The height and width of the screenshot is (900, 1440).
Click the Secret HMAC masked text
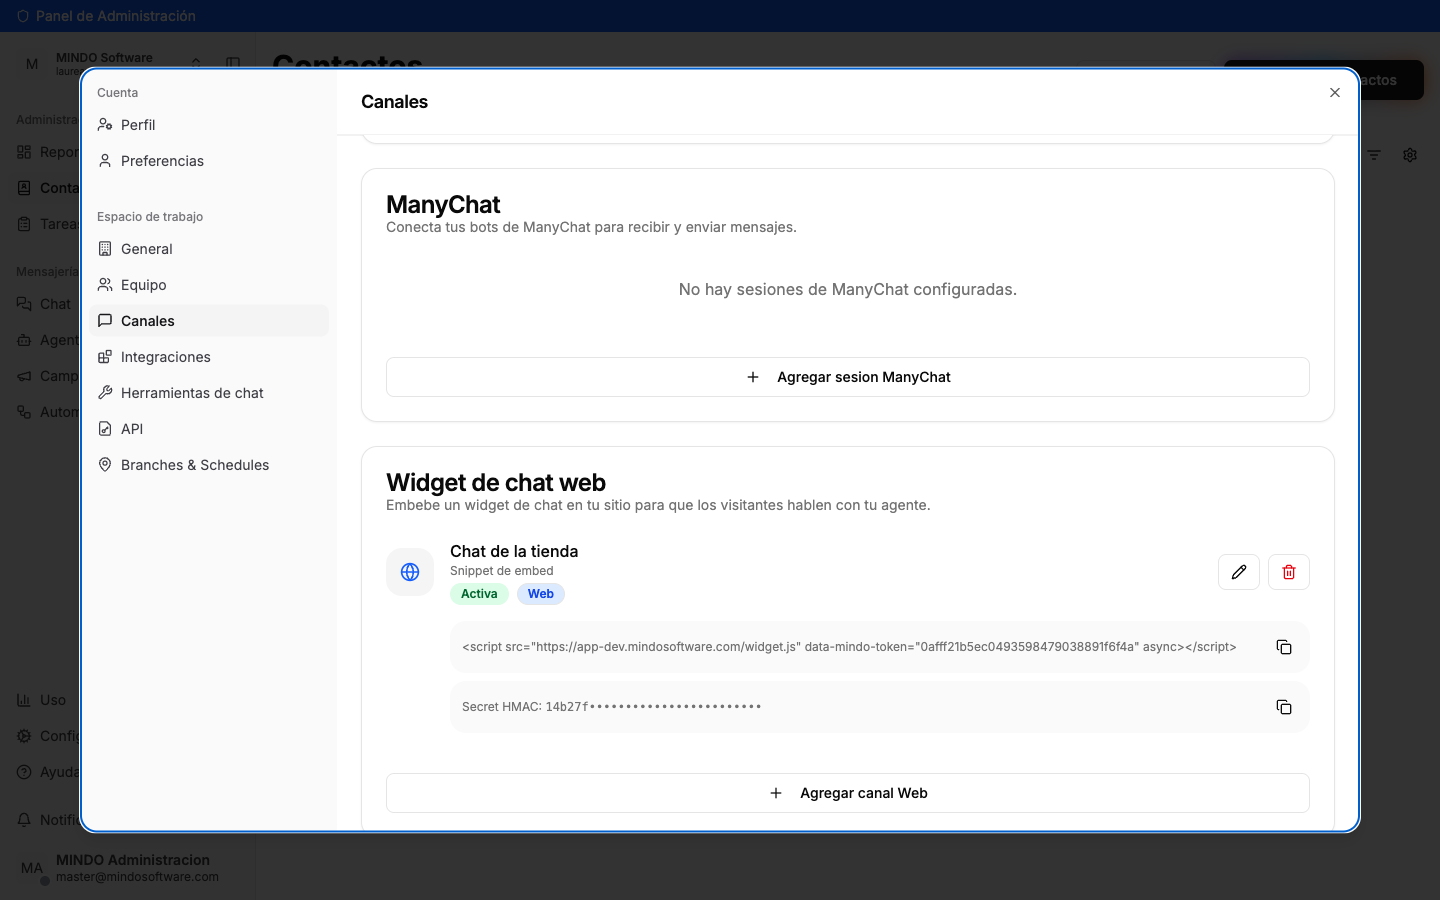(612, 707)
